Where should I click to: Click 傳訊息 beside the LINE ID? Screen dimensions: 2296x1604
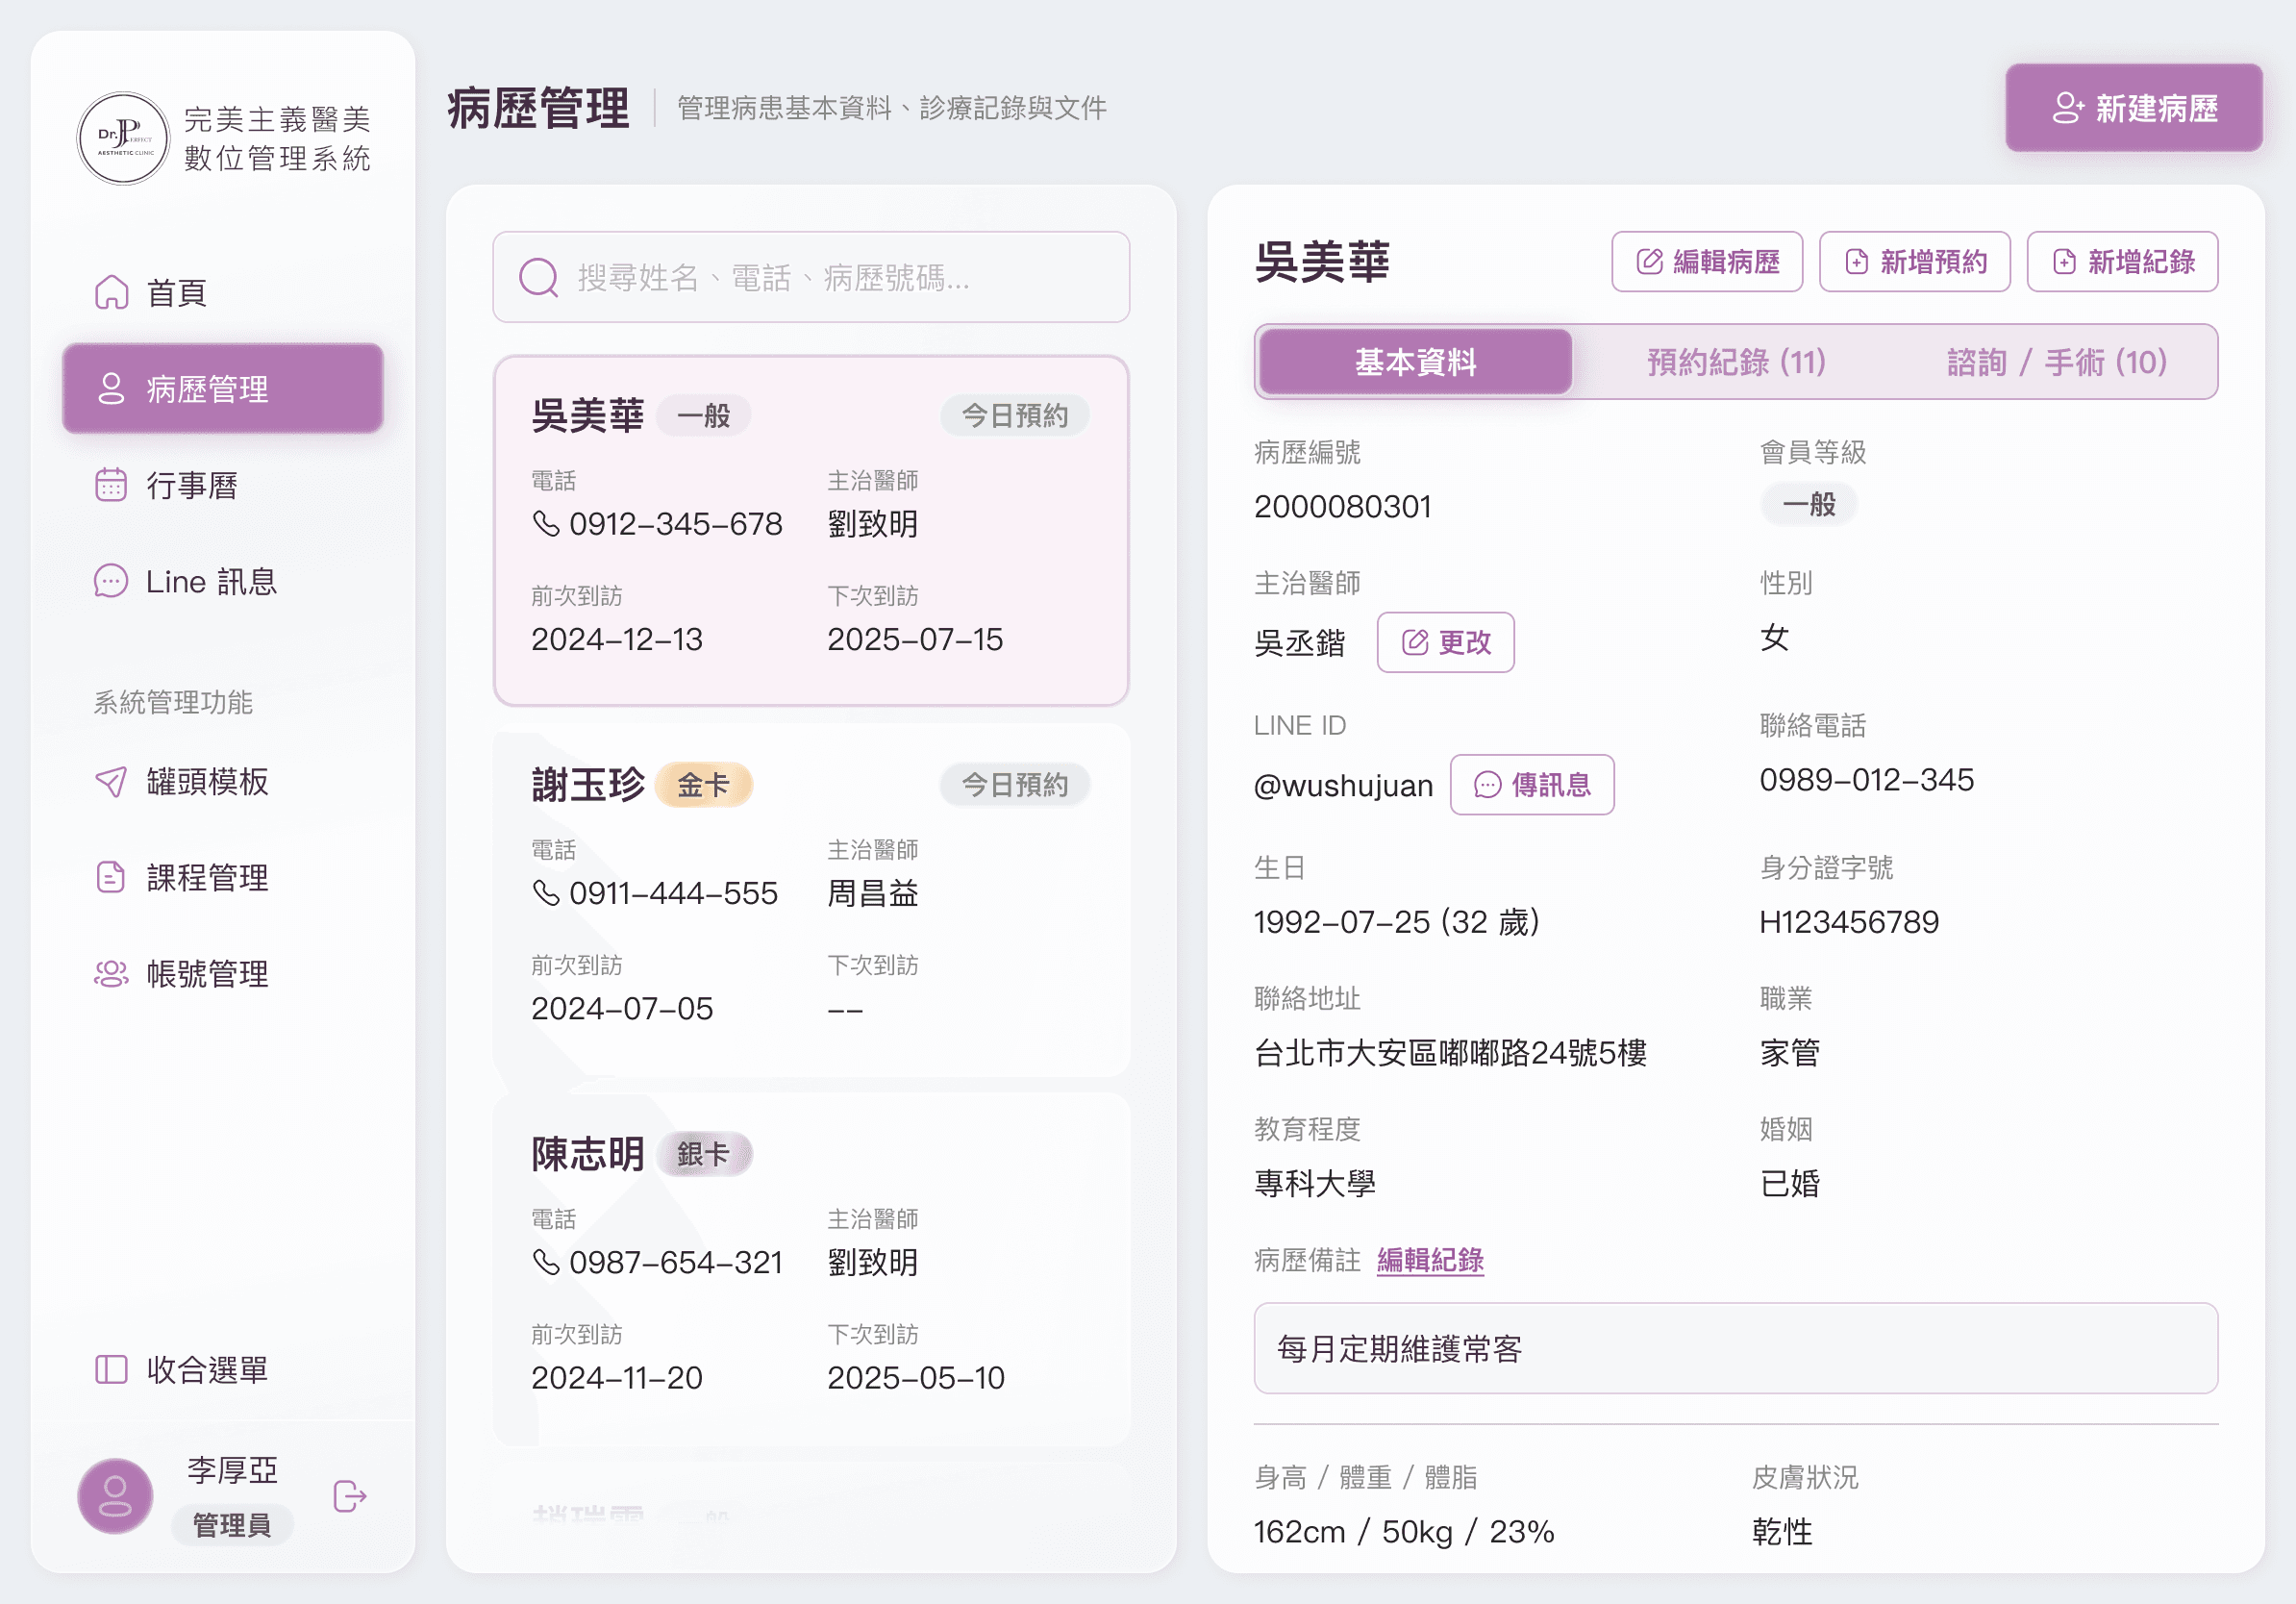[1531, 785]
